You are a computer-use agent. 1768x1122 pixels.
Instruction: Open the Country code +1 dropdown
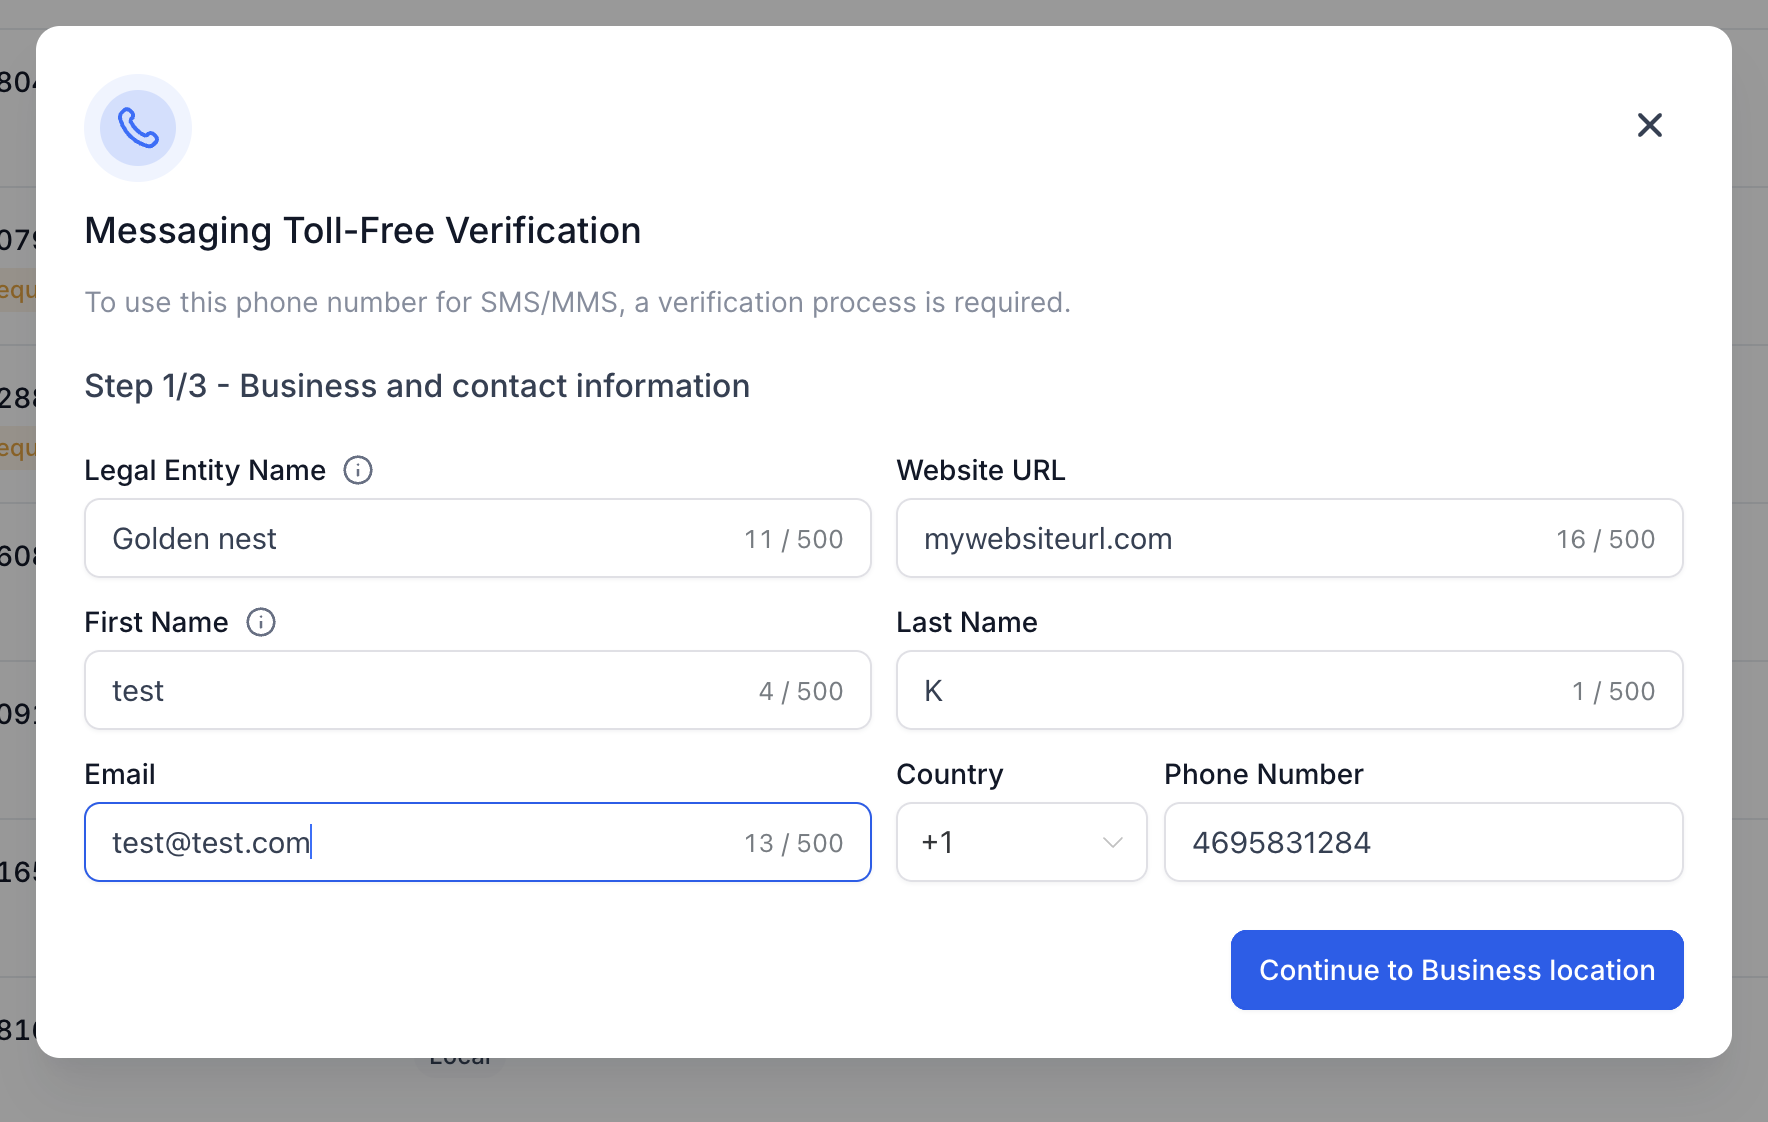click(x=1021, y=842)
